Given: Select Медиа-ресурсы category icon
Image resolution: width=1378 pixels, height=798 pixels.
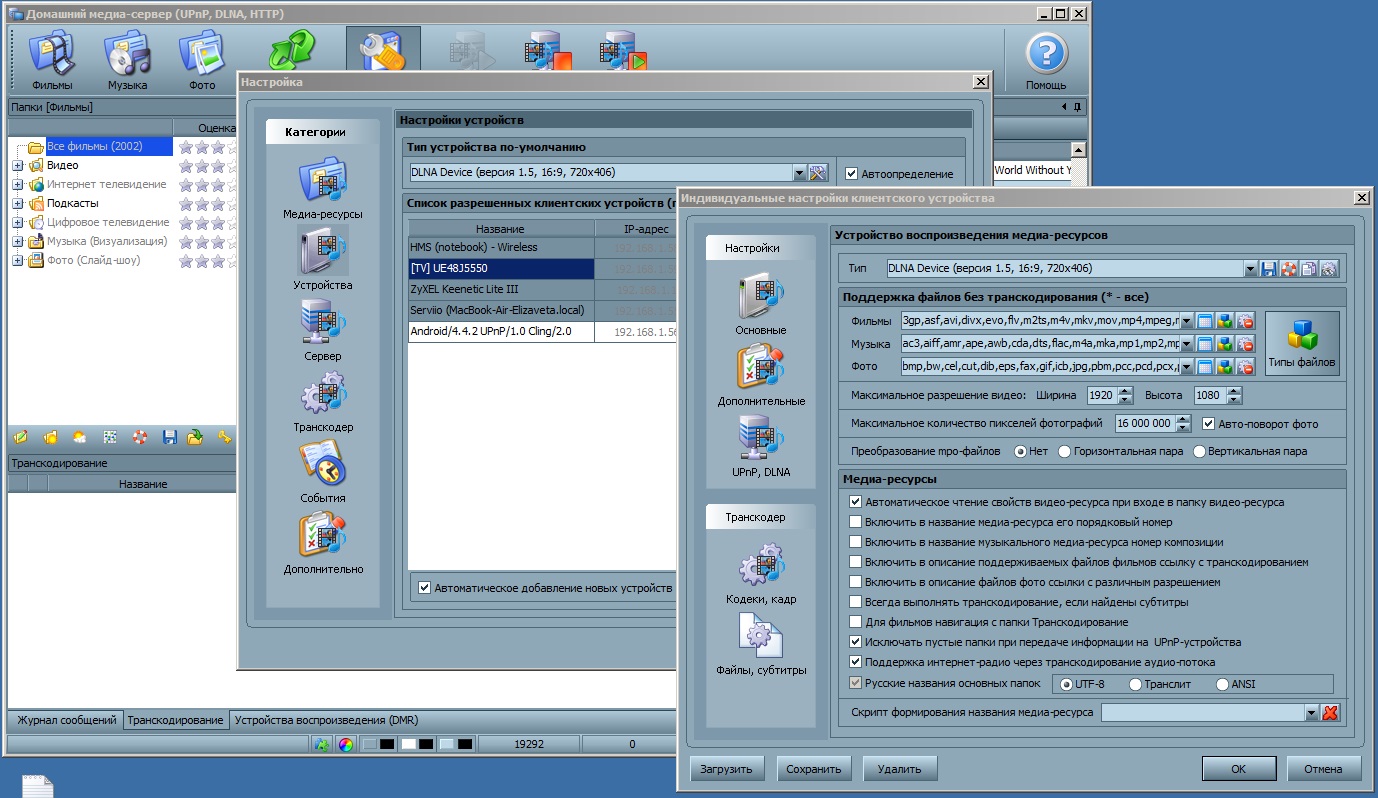Looking at the screenshot, I should tap(322, 181).
